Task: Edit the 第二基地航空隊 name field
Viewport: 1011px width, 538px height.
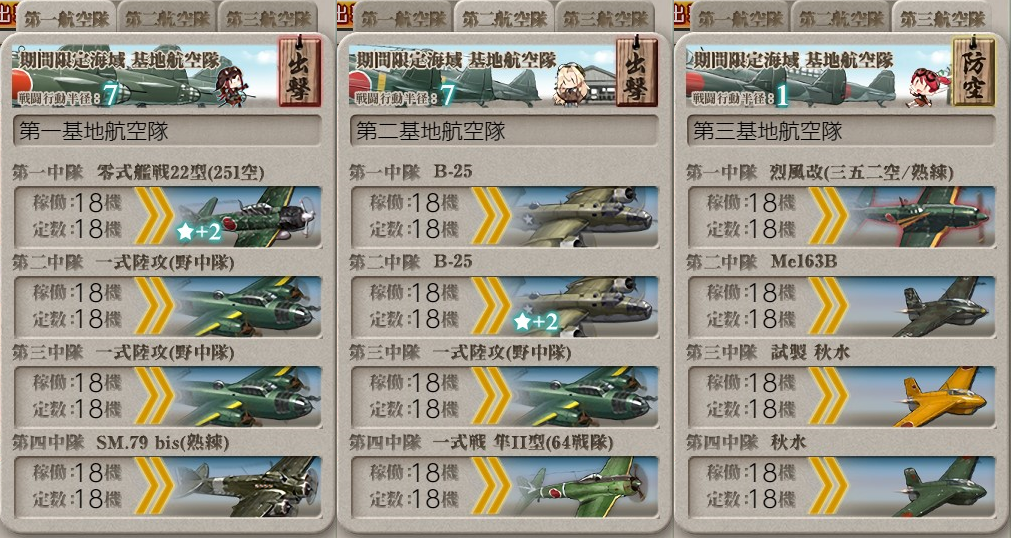Action: pos(504,131)
